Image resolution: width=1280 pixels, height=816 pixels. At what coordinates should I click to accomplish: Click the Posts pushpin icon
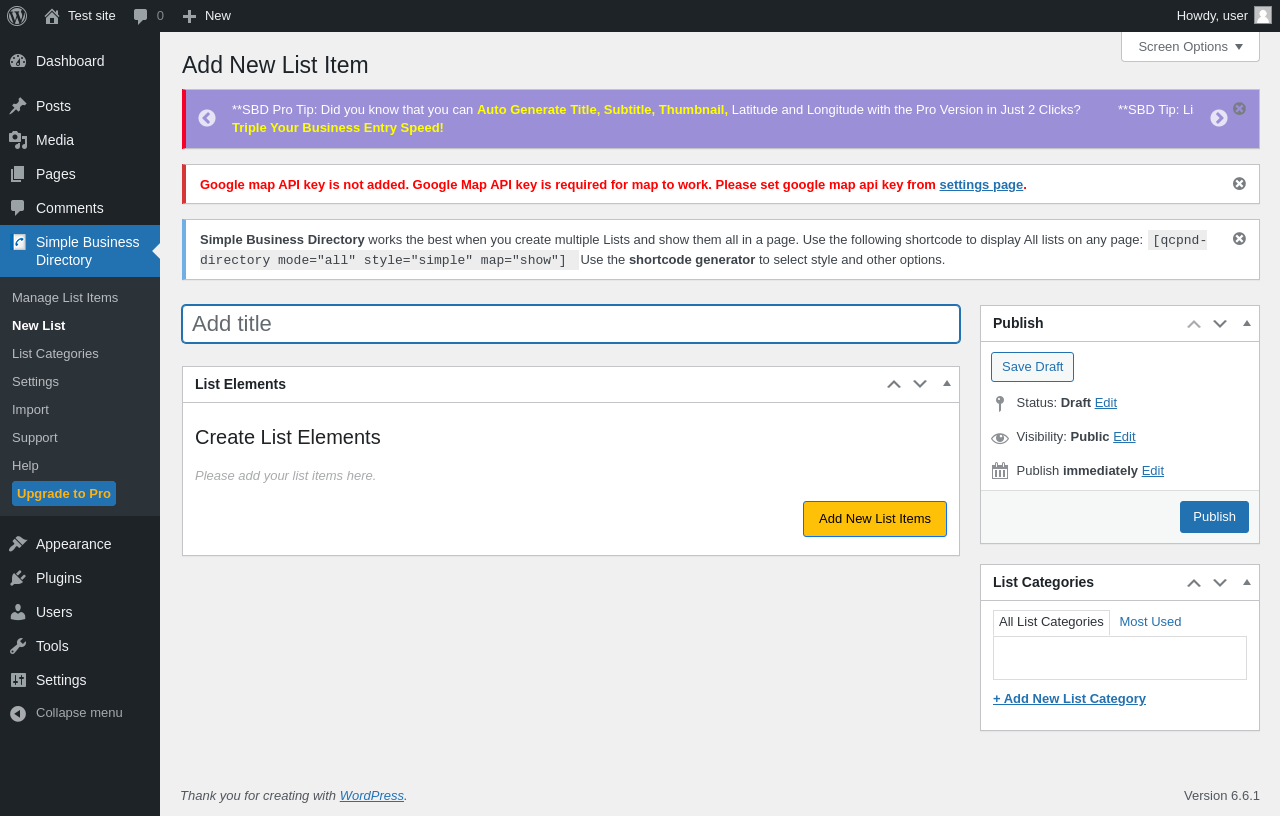18,106
